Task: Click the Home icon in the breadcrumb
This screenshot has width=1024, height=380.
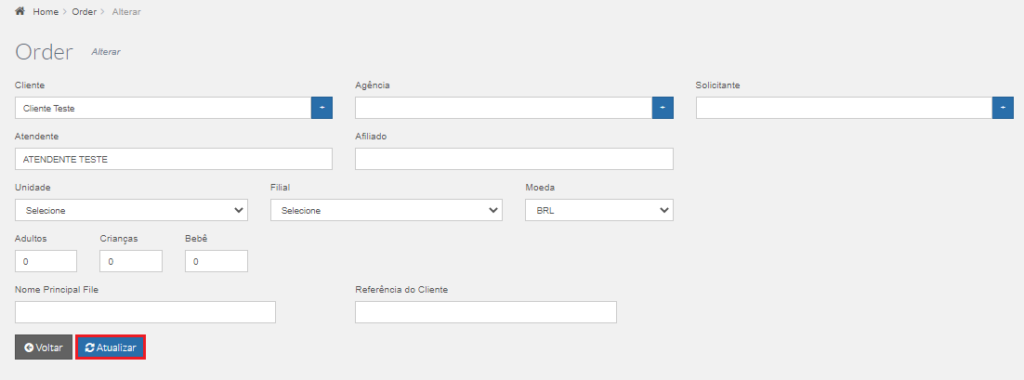Action: [20, 12]
